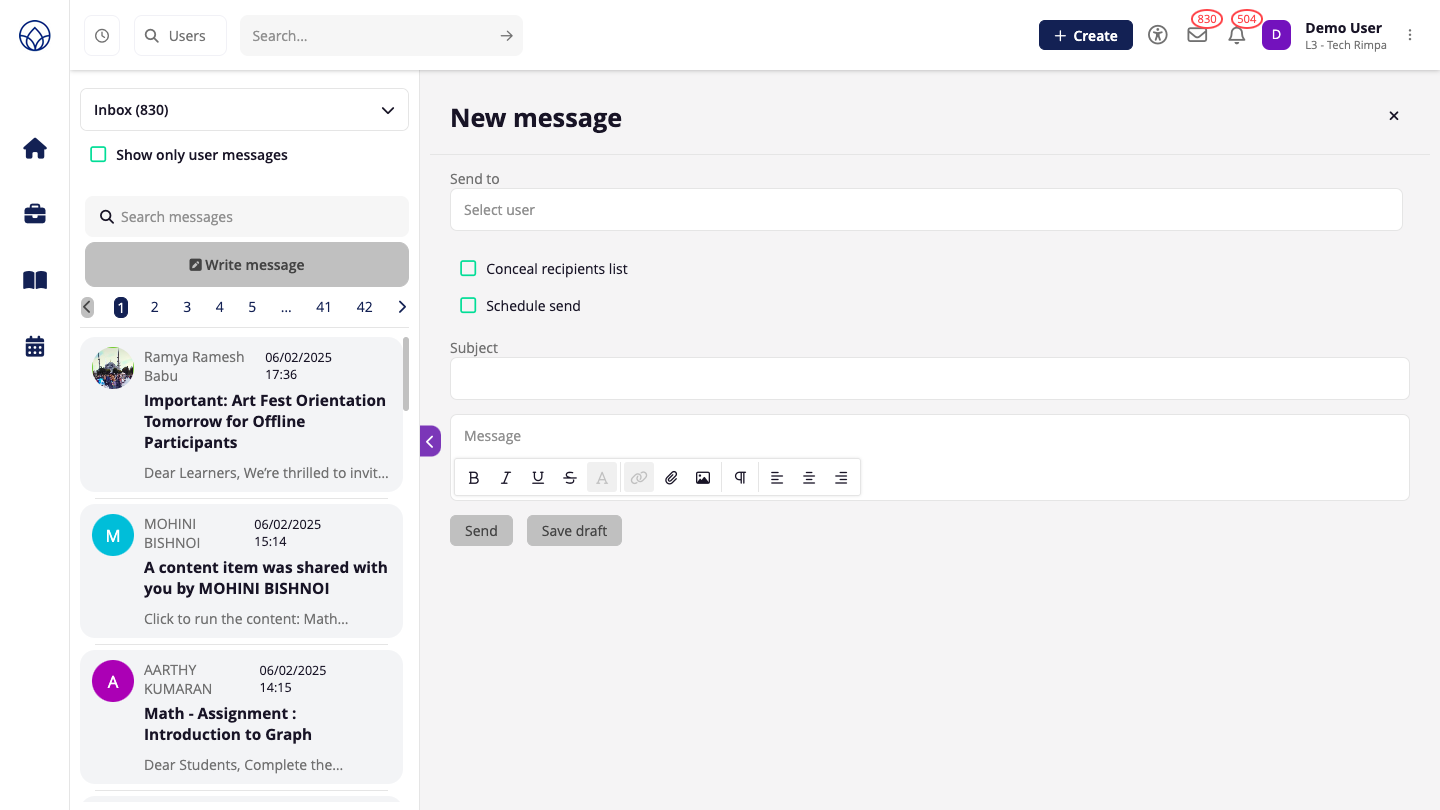This screenshot has width=1440, height=810.
Task: Click the attachment paperclip icon
Action: tap(671, 478)
